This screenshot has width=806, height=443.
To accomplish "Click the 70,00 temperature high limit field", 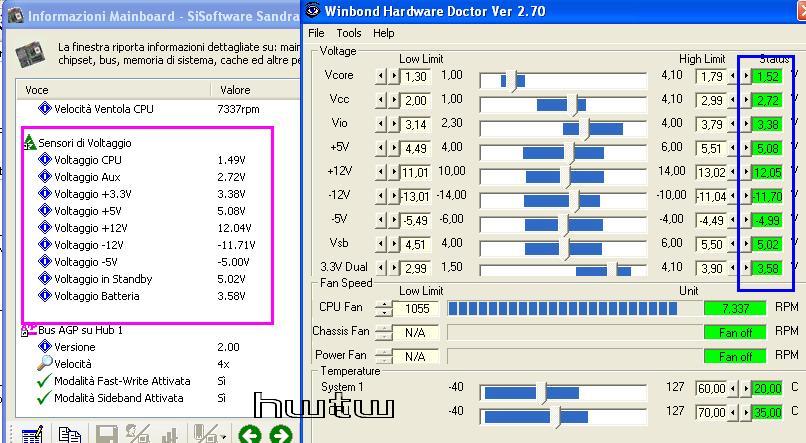I will 711,413.
